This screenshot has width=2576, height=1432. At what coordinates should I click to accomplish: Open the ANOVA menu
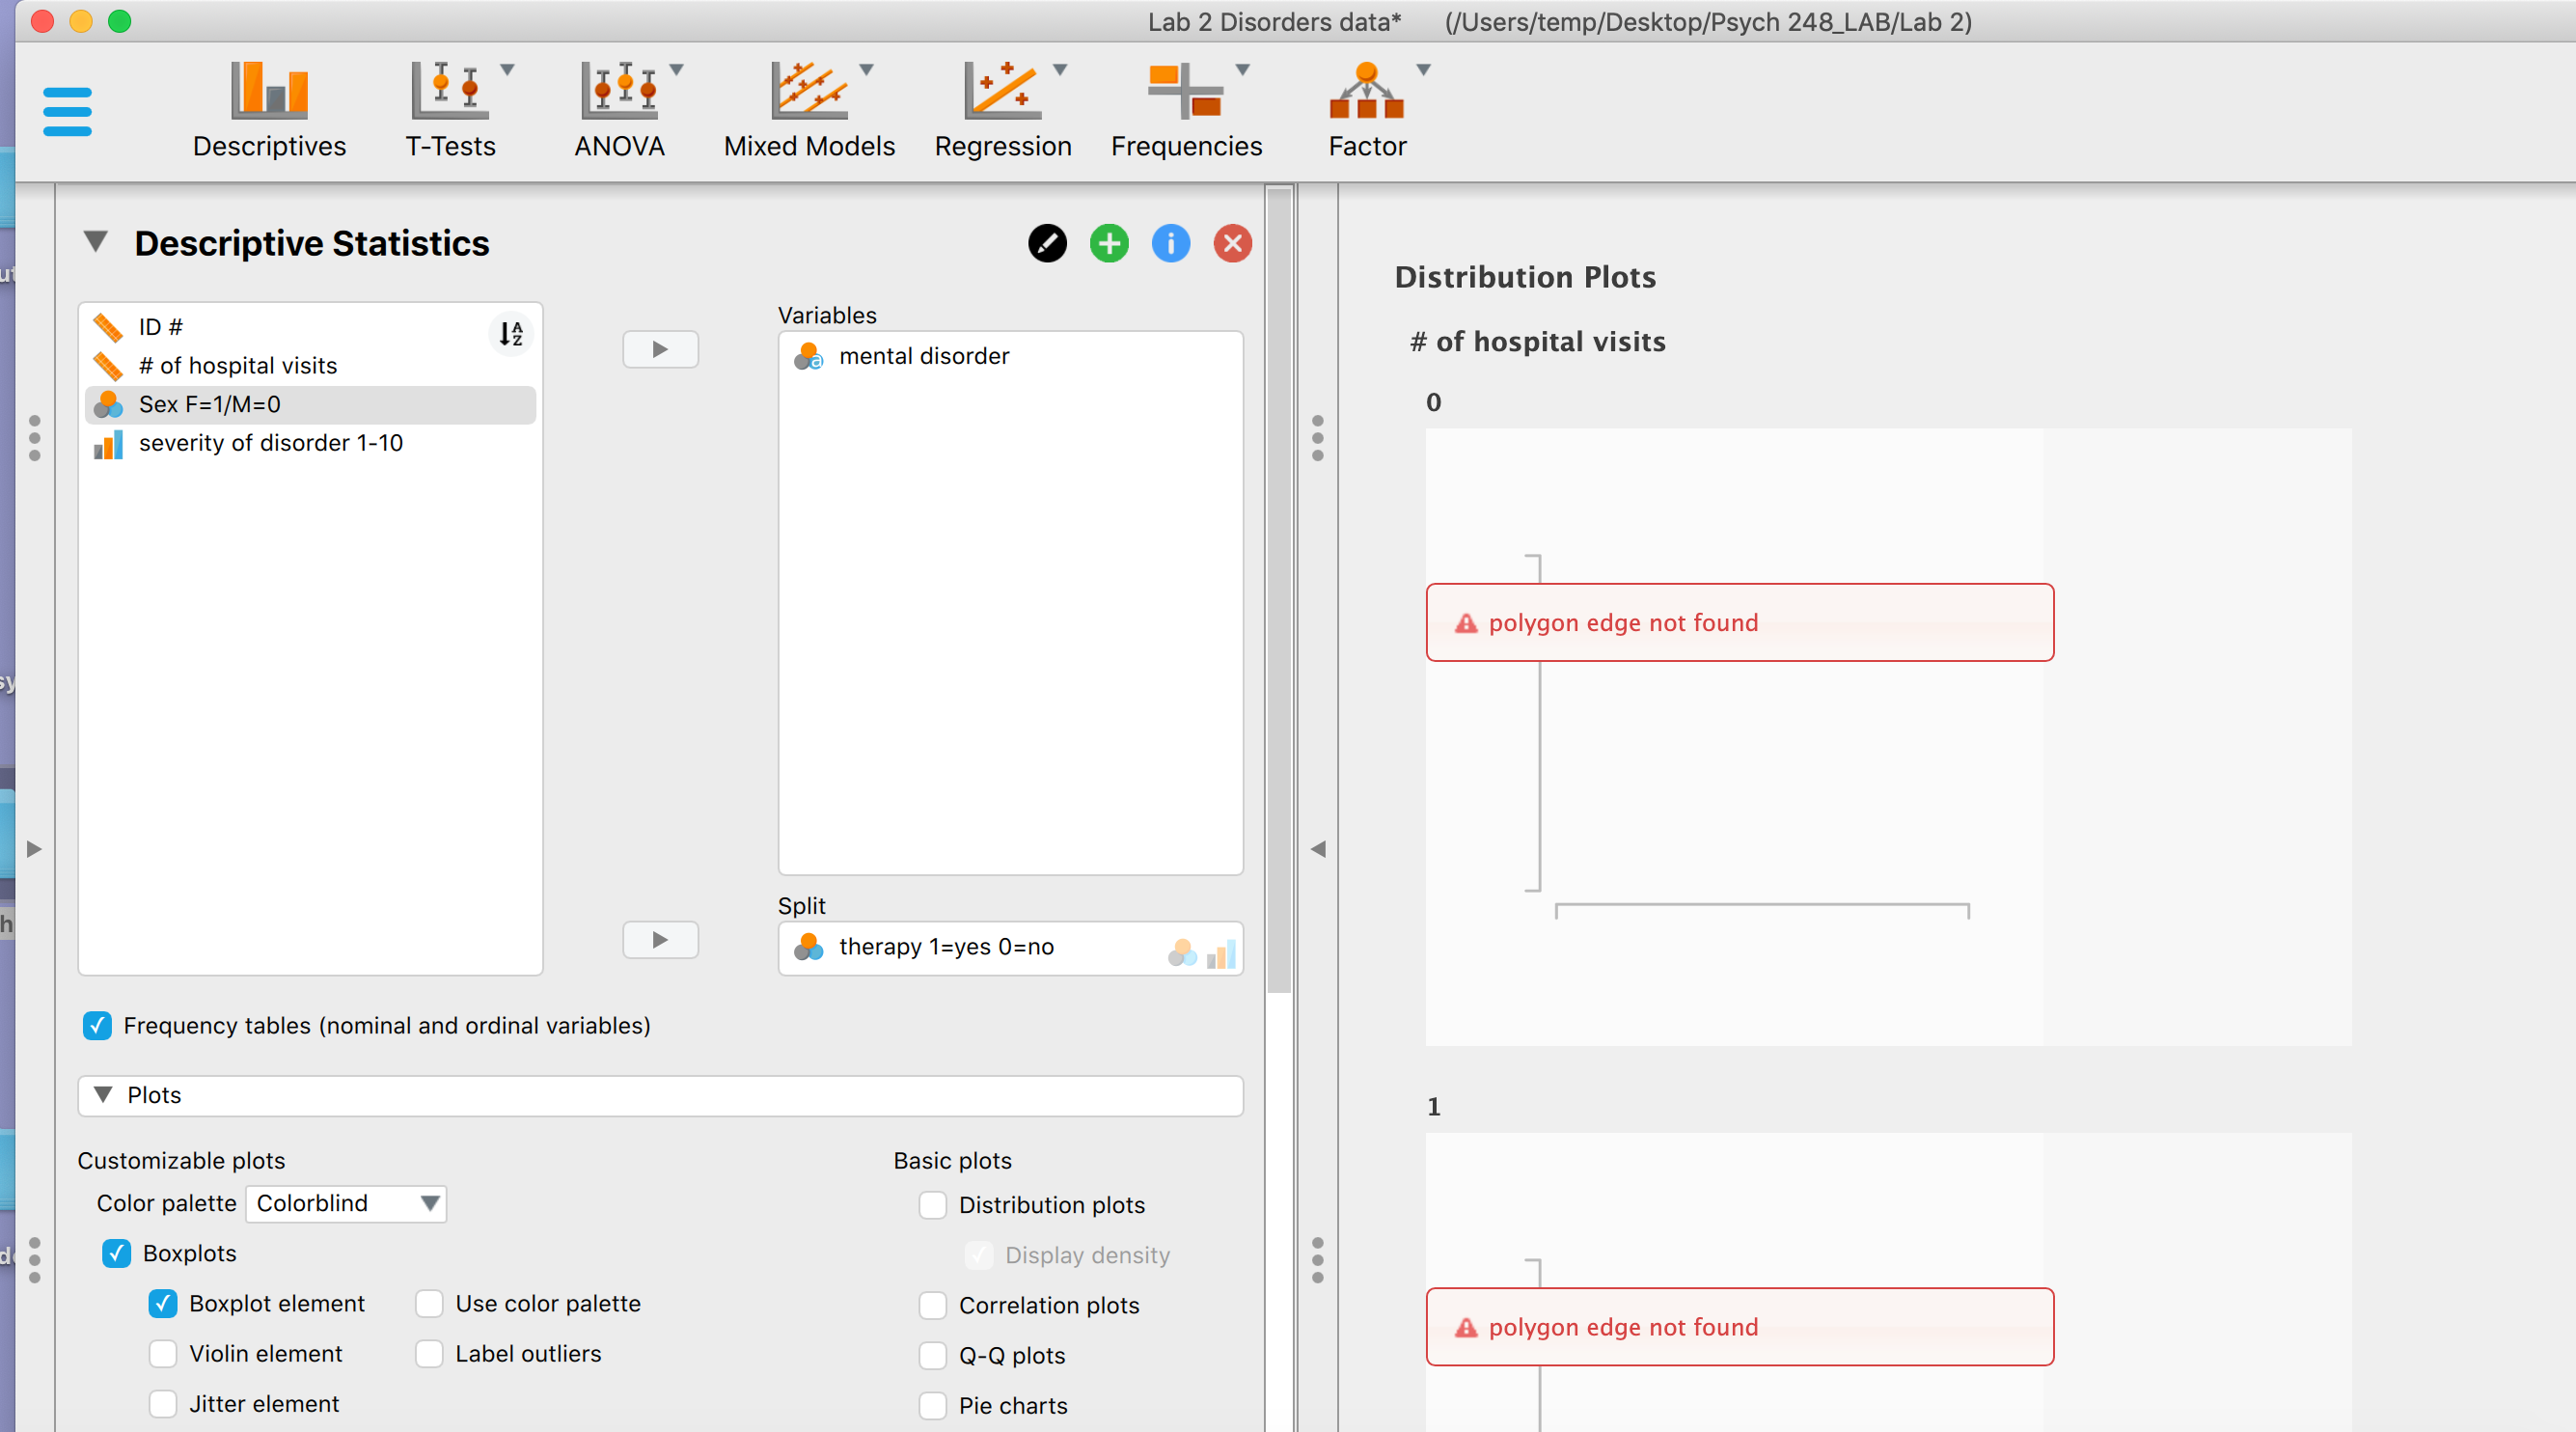pos(619,110)
